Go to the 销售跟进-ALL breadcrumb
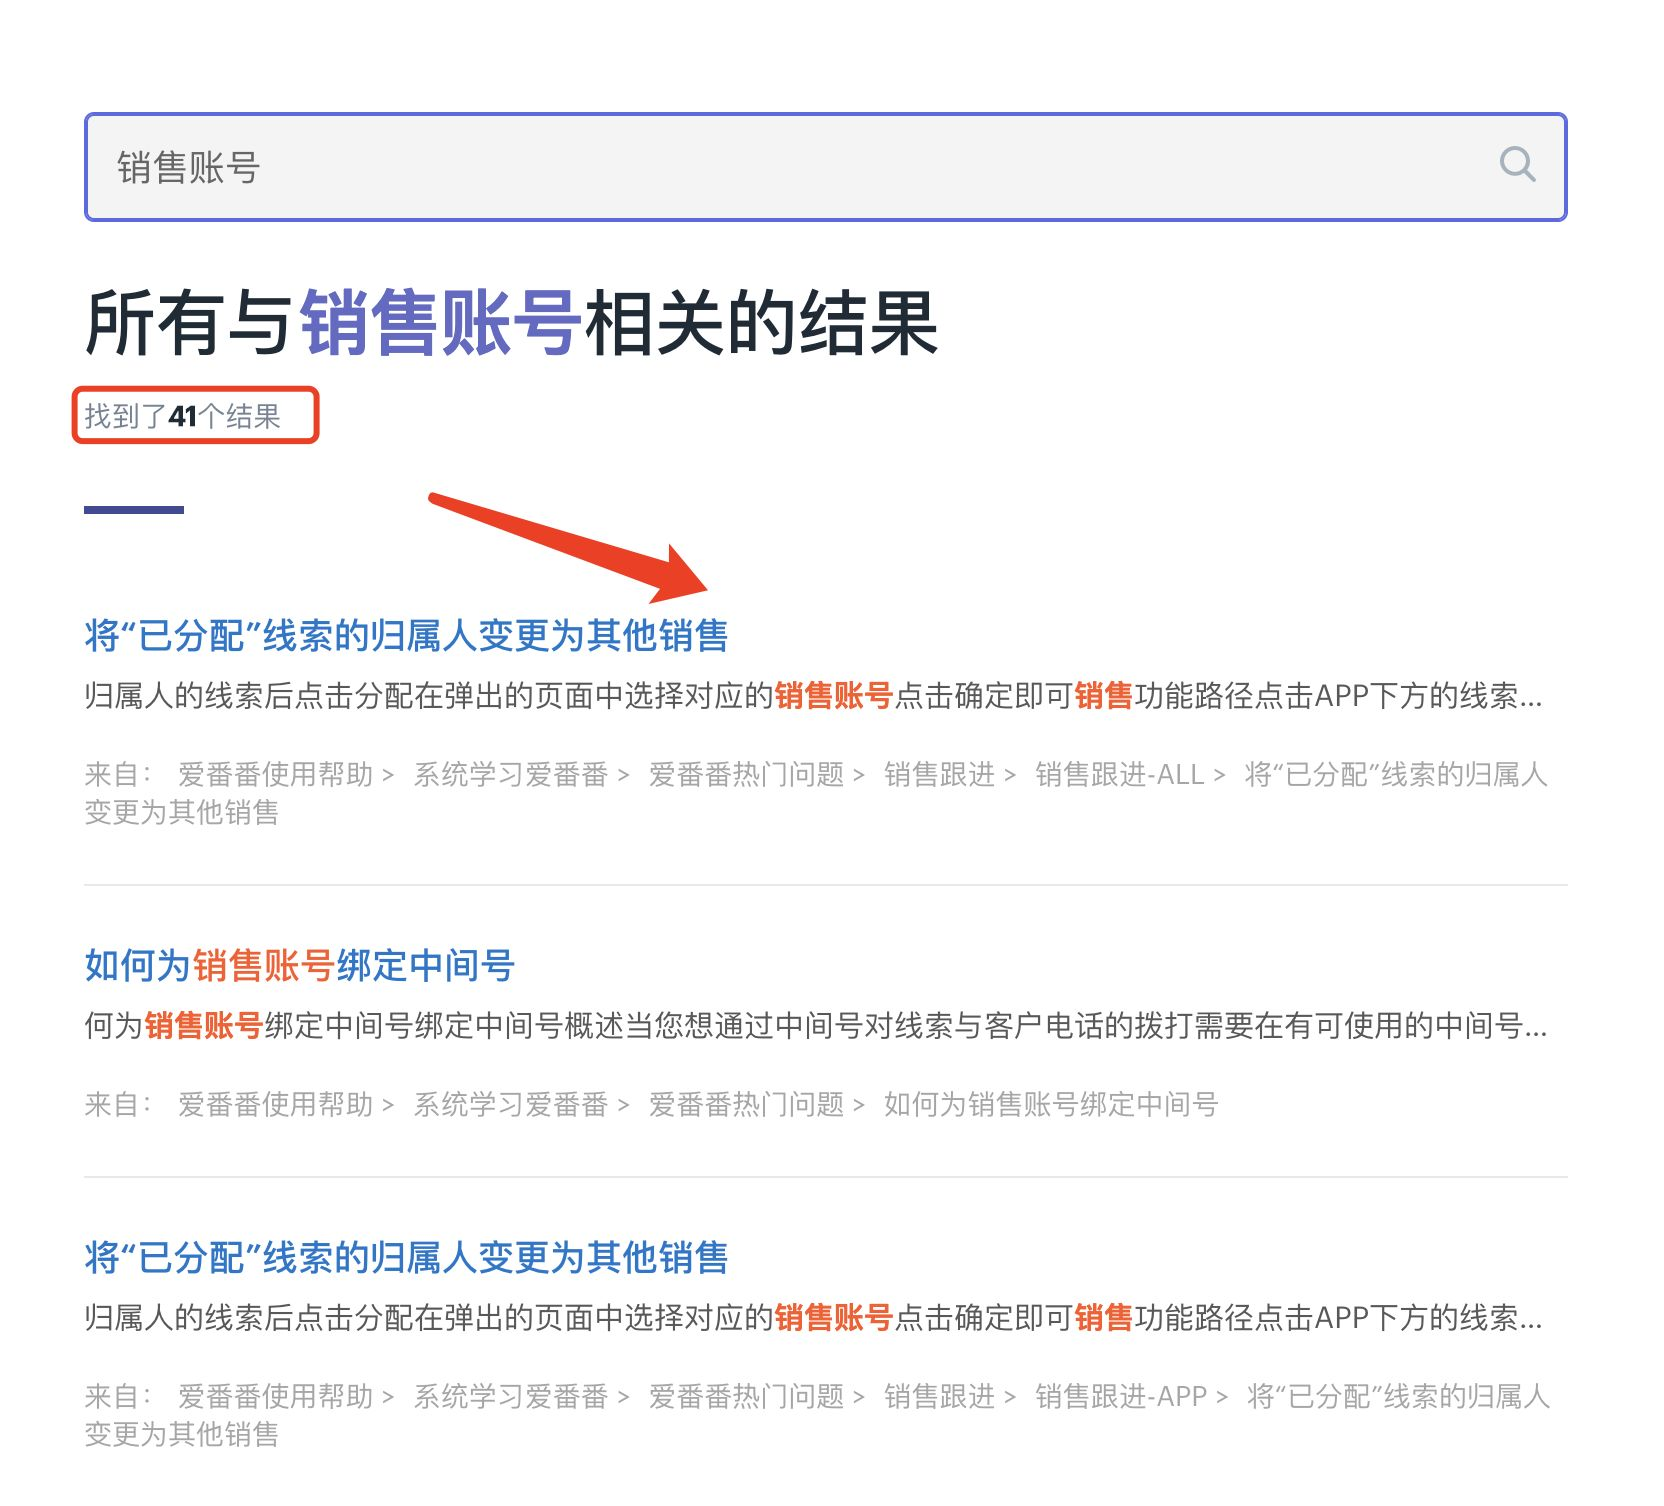 pyautogui.click(x=1119, y=774)
